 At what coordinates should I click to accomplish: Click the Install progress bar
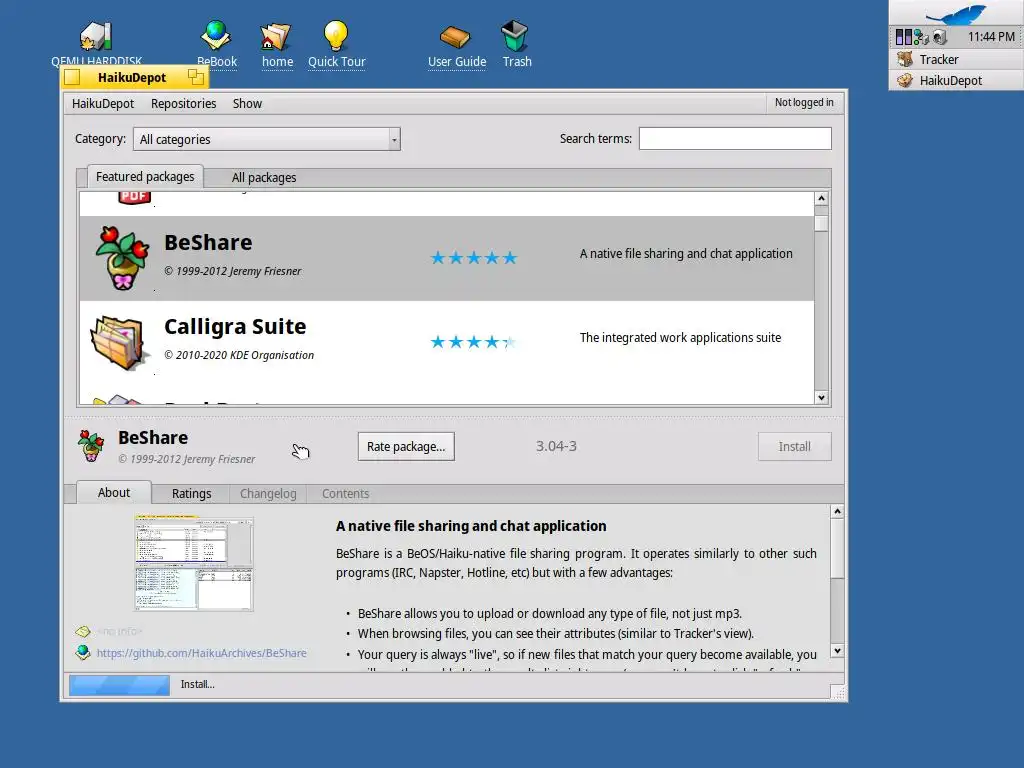[x=120, y=684]
